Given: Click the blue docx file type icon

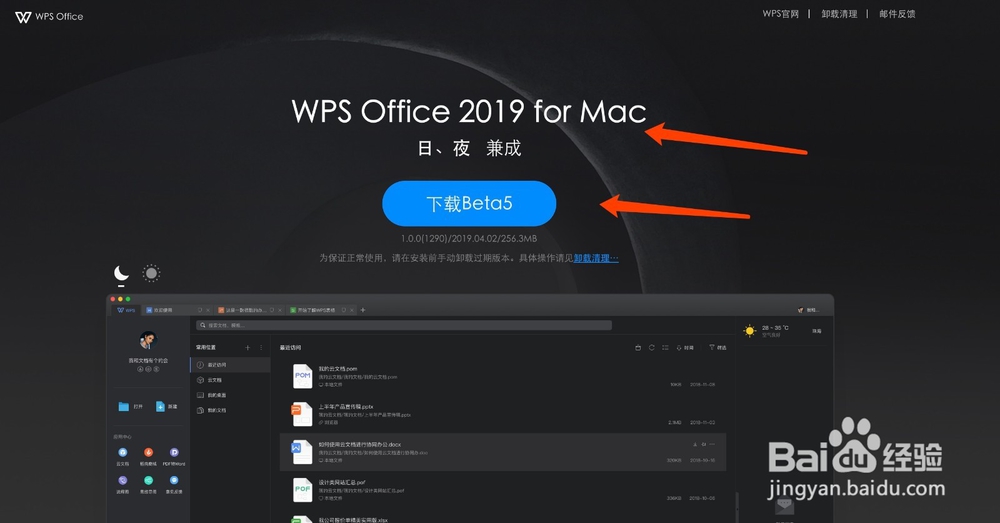Looking at the screenshot, I should tap(302, 452).
